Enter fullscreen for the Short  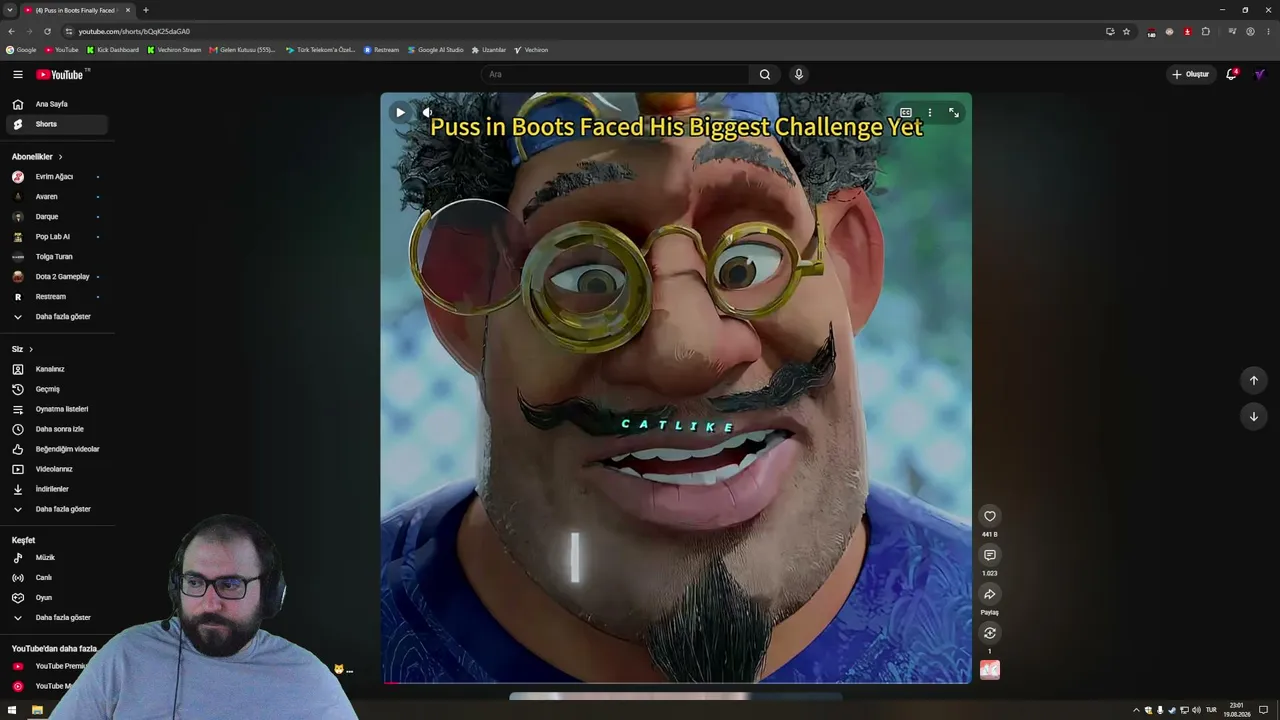(954, 113)
